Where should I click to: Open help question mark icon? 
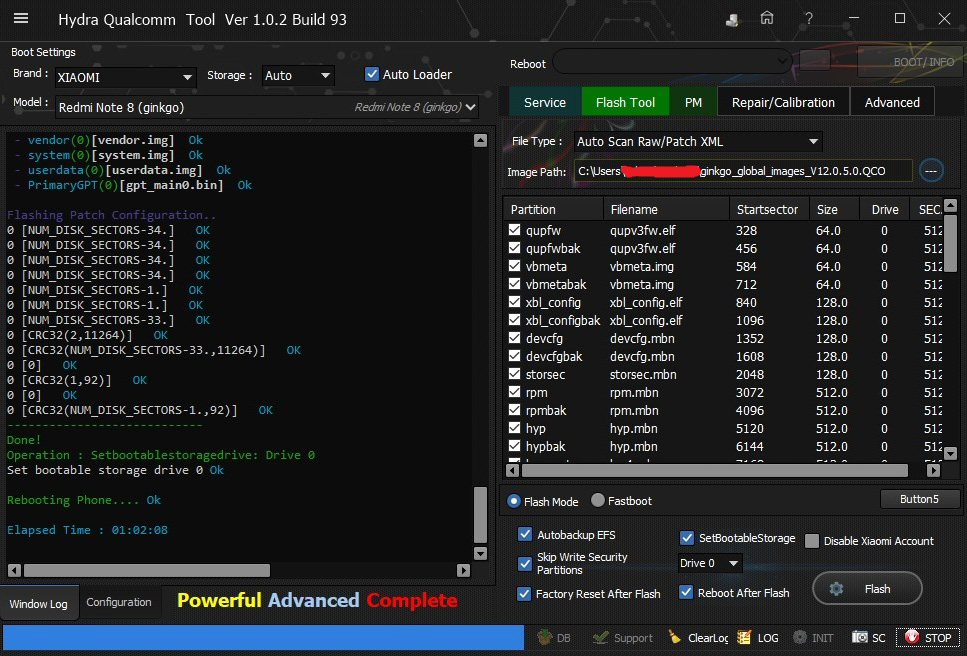(809, 18)
